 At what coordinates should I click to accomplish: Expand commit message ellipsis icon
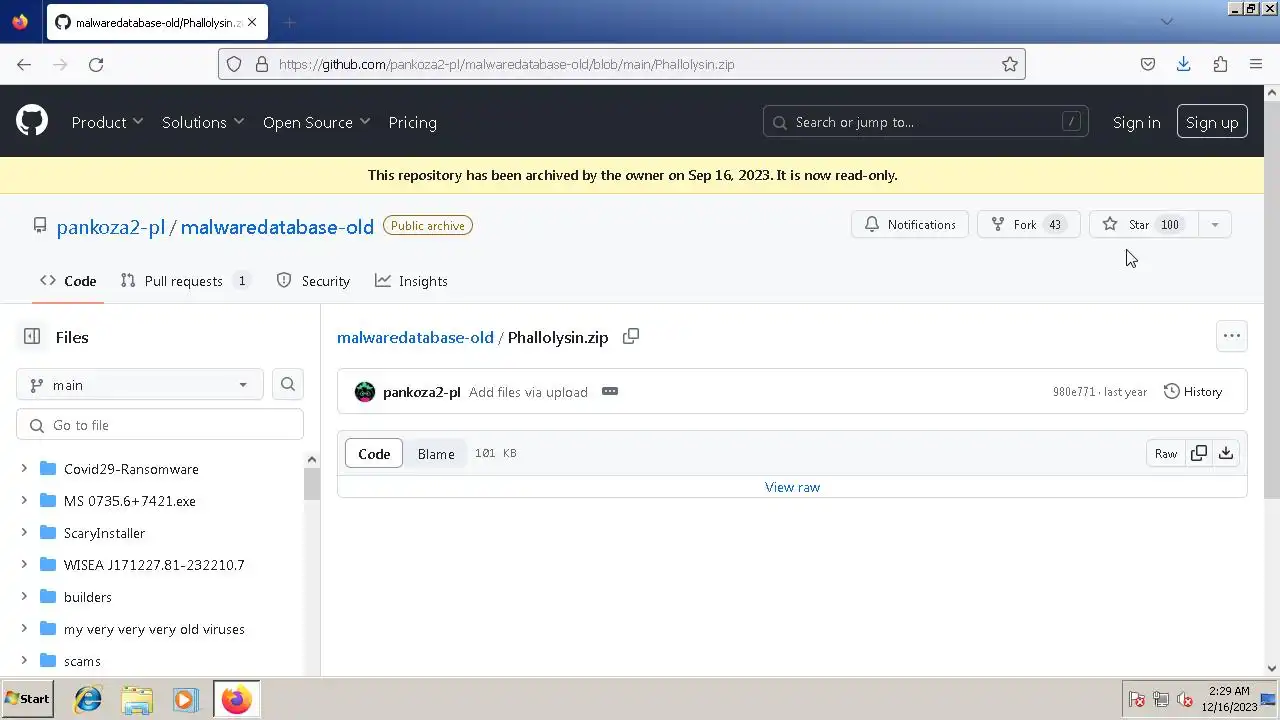(610, 391)
